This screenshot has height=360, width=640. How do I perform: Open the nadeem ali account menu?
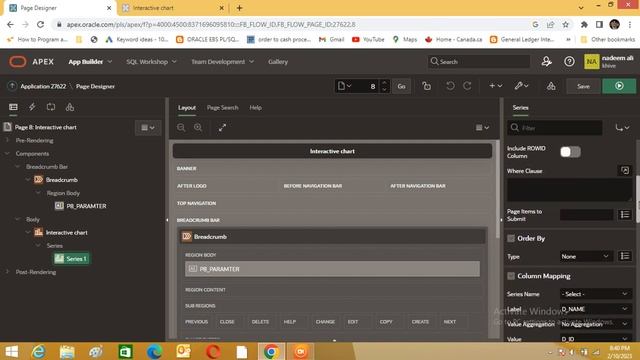[609, 62]
